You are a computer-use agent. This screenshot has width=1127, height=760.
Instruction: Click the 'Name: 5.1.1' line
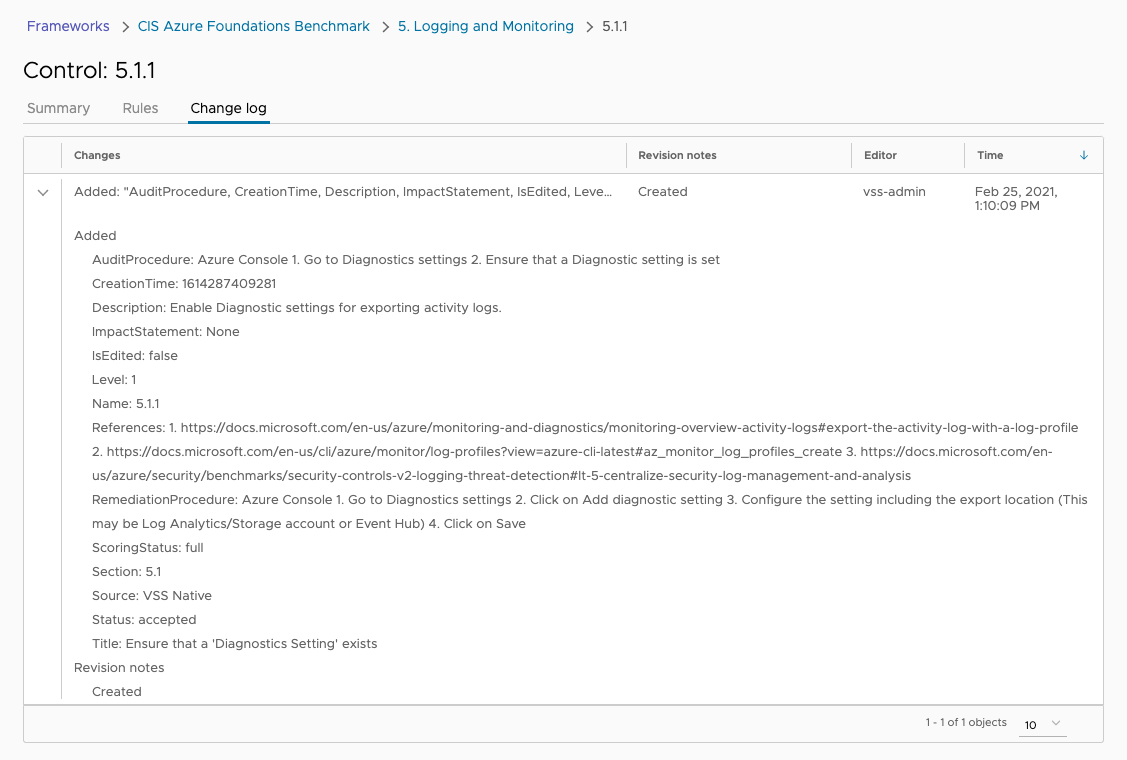[126, 403]
